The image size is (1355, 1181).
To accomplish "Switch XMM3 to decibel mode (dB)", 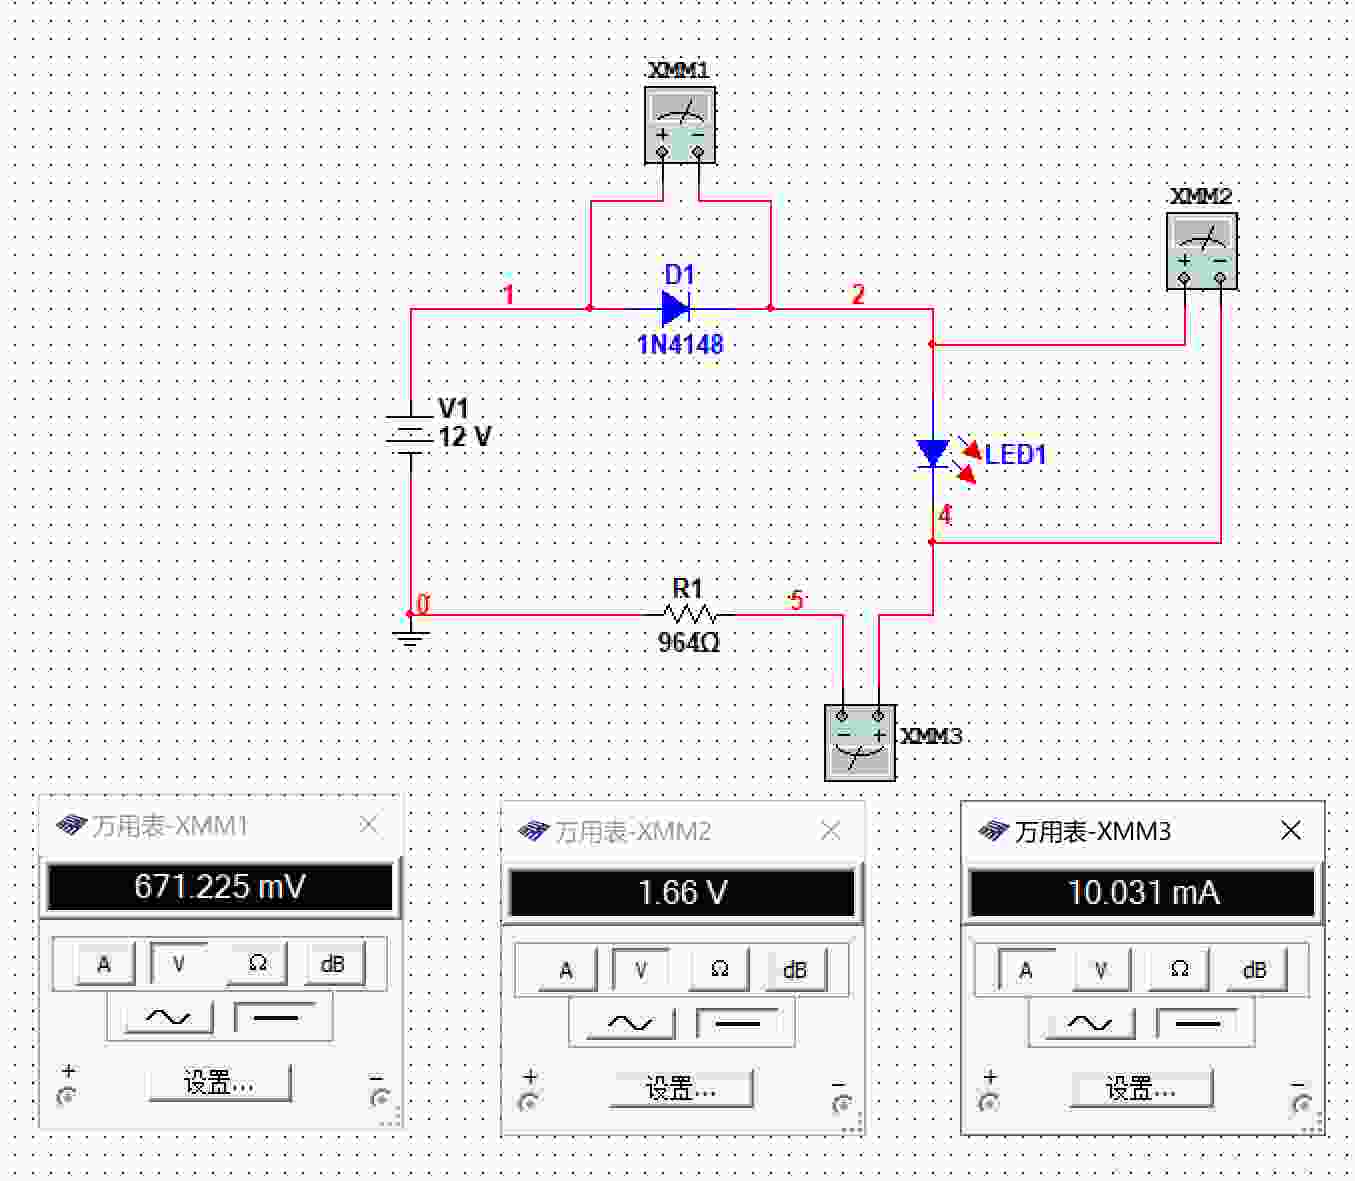I will click(1255, 970).
